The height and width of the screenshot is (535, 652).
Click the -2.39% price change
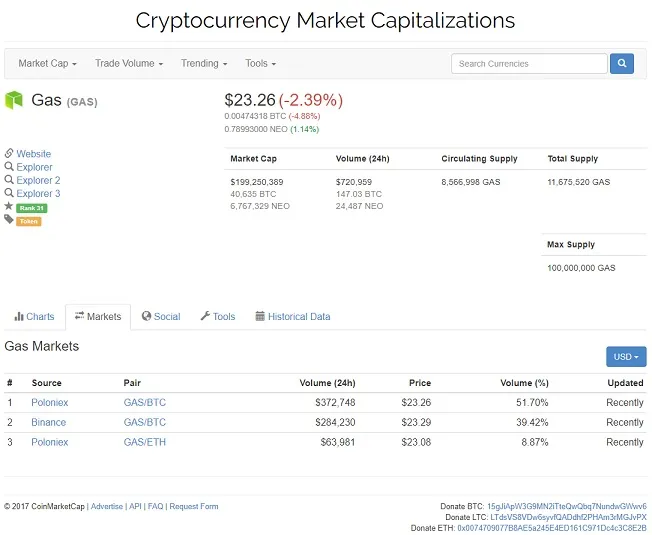click(x=311, y=100)
